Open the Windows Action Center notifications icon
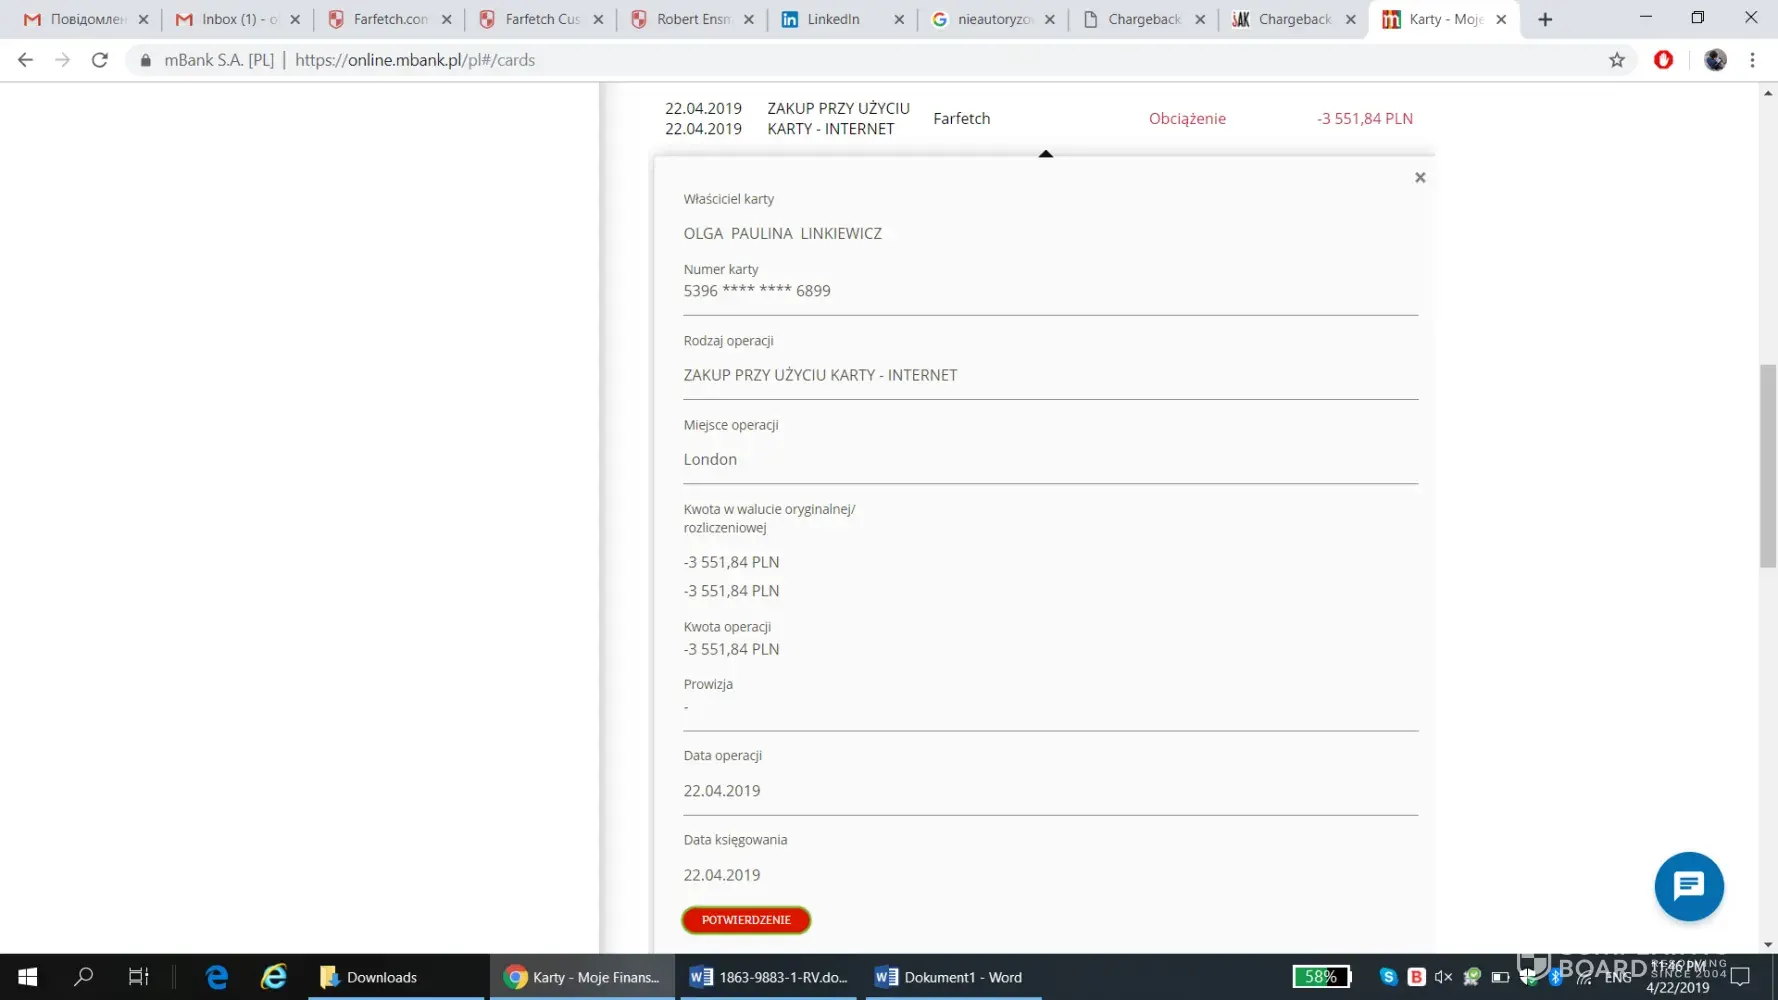1778x1000 pixels. [x=1741, y=977]
